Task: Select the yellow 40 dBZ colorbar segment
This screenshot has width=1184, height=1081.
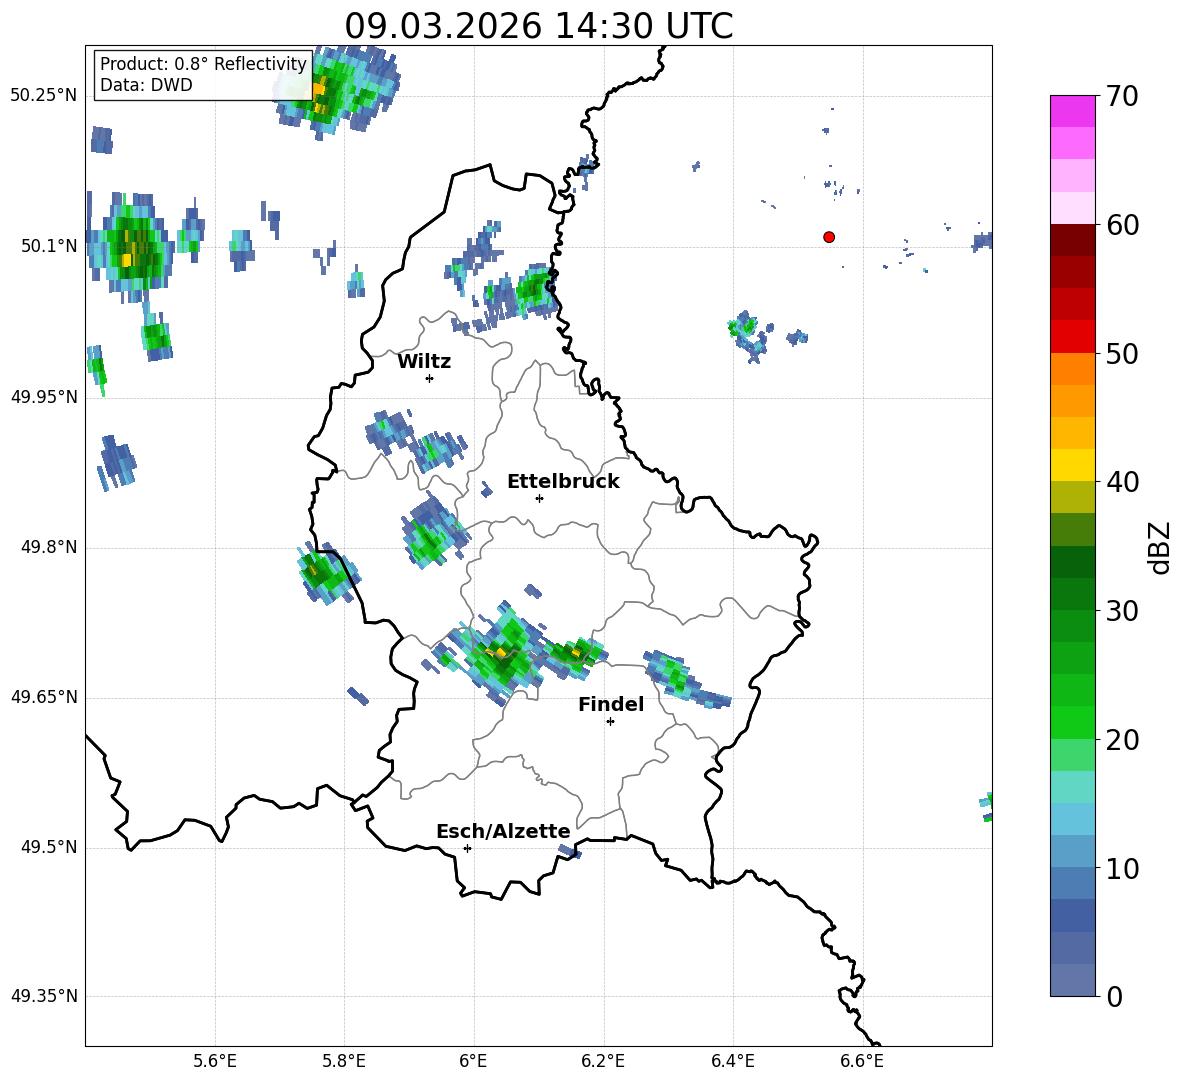Action: point(1072,465)
